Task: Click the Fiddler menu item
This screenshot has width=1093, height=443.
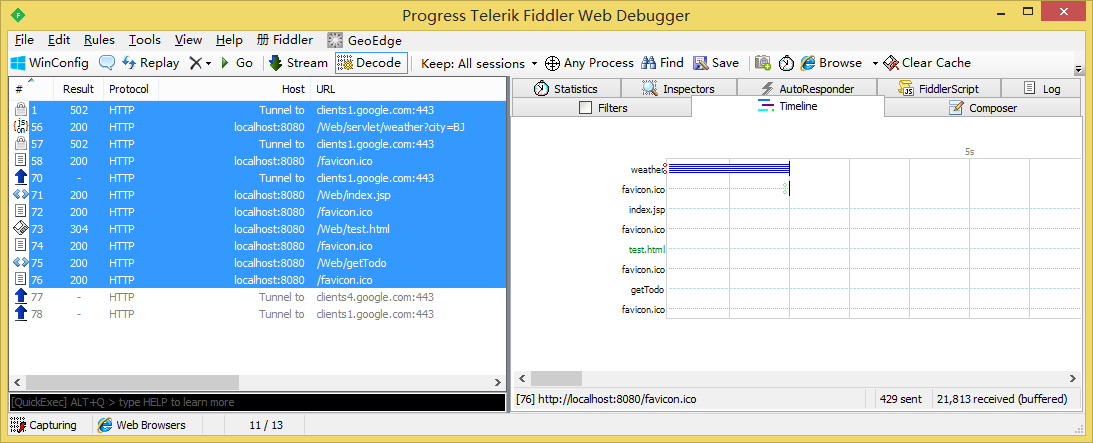Action: [x=284, y=40]
